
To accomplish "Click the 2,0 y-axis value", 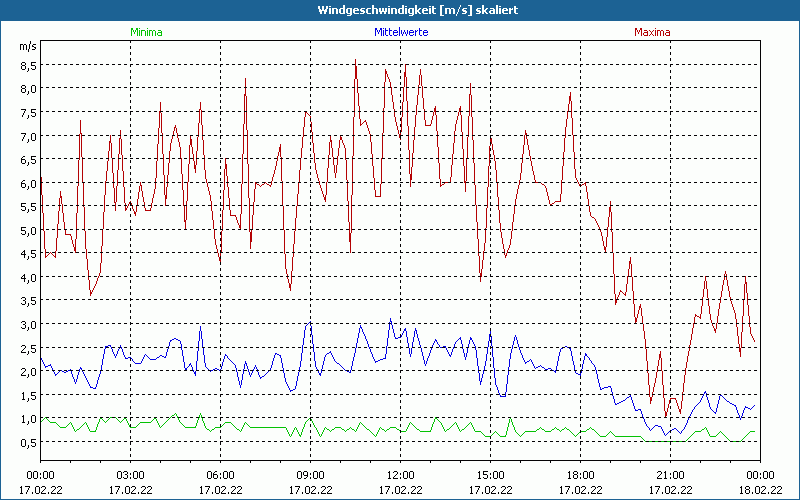I will [28, 372].
